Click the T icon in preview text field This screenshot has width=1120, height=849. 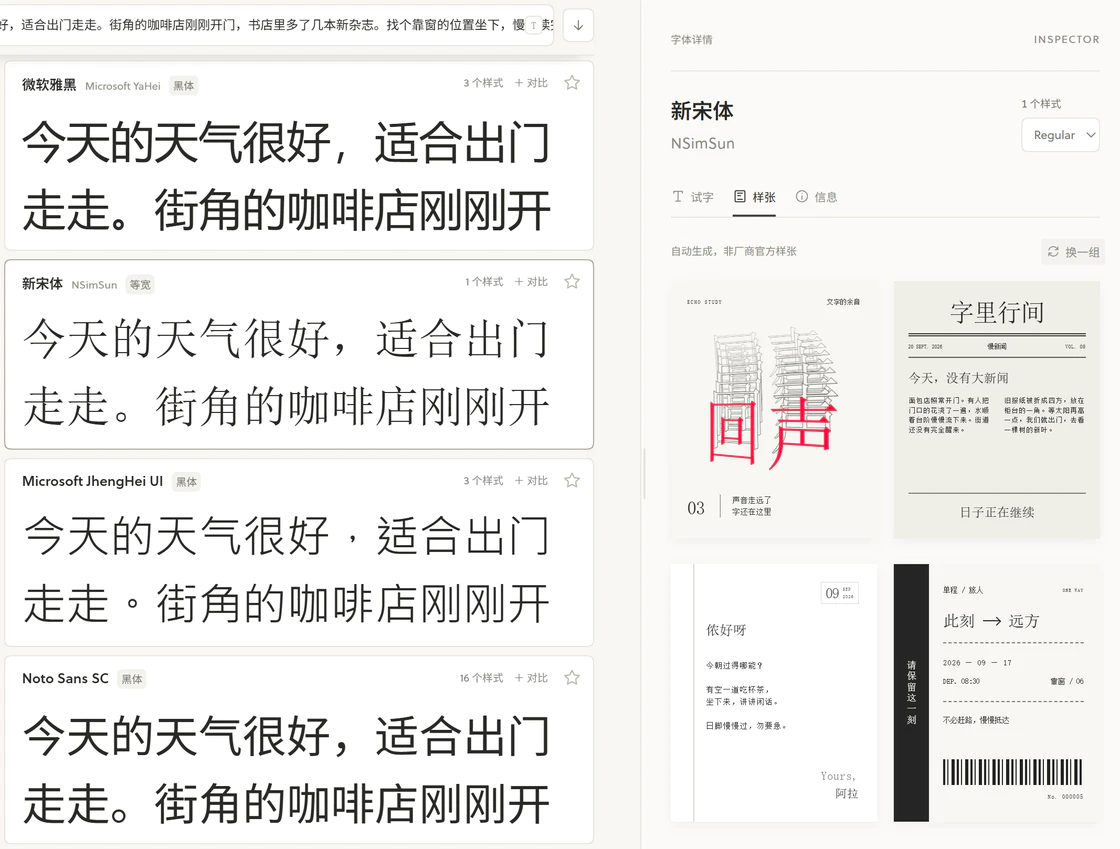point(533,25)
